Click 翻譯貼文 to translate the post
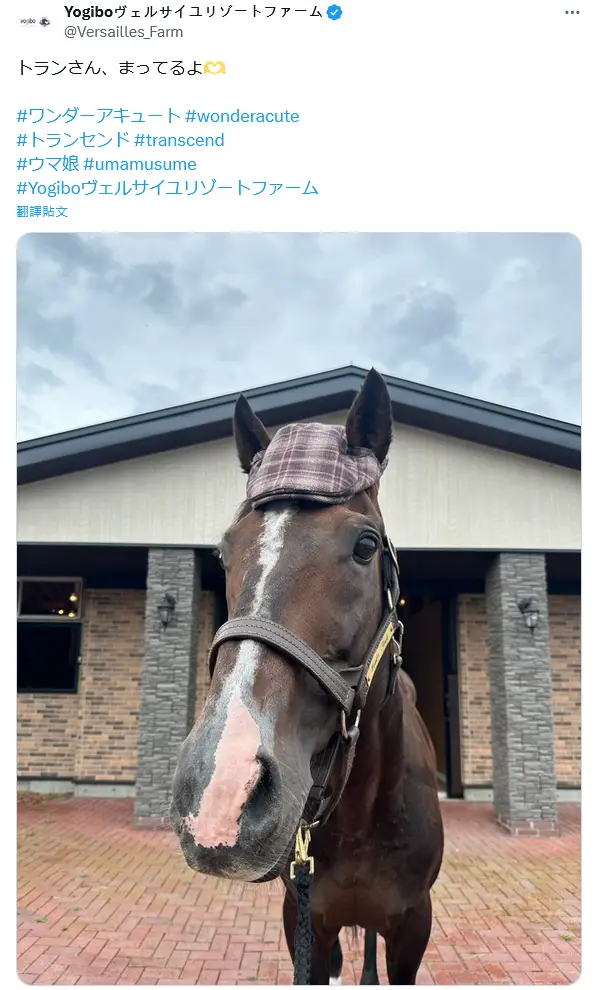Screen dimensions: 598x990 42,212
